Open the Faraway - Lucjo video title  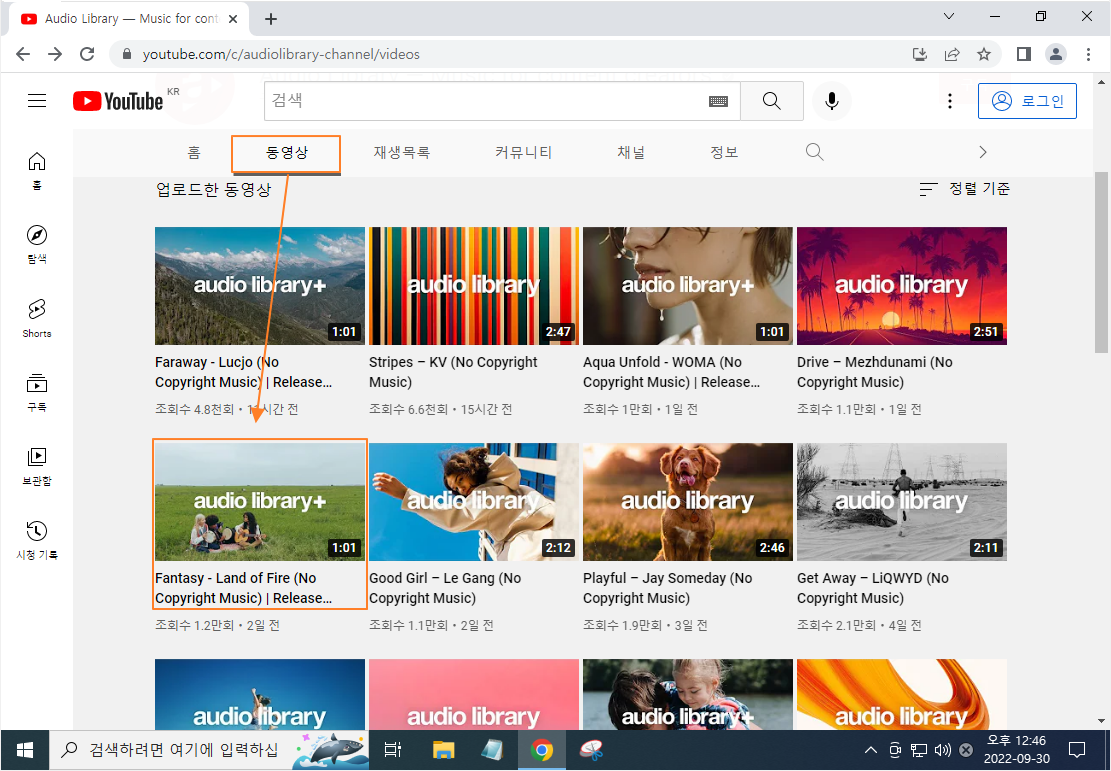(244, 372)
